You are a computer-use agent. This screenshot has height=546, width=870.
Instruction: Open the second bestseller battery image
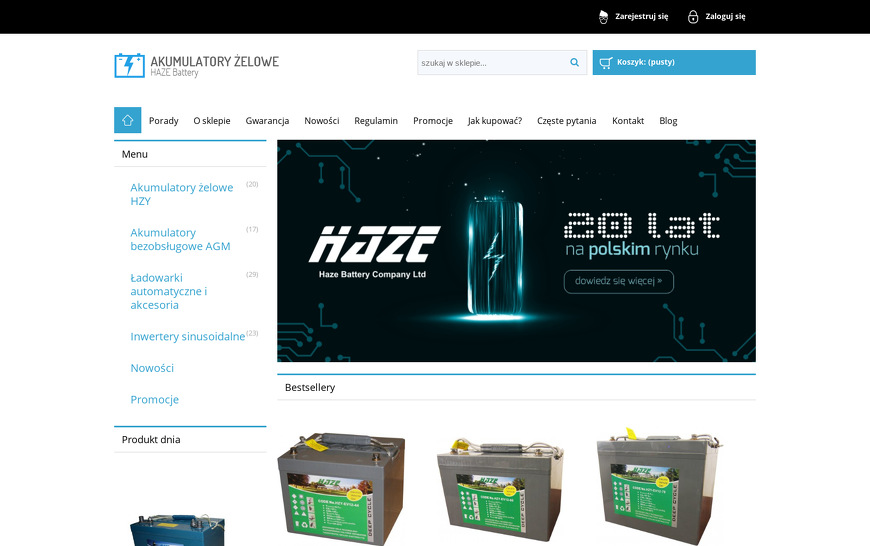click(500, 488)
